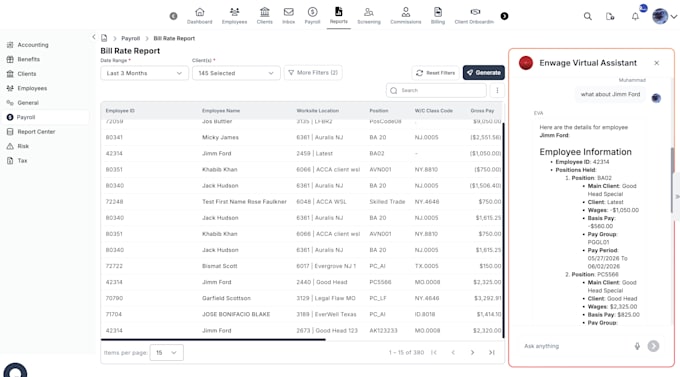
Task: Click the Enwage Assistant red logo
Action: pos(526,63)
